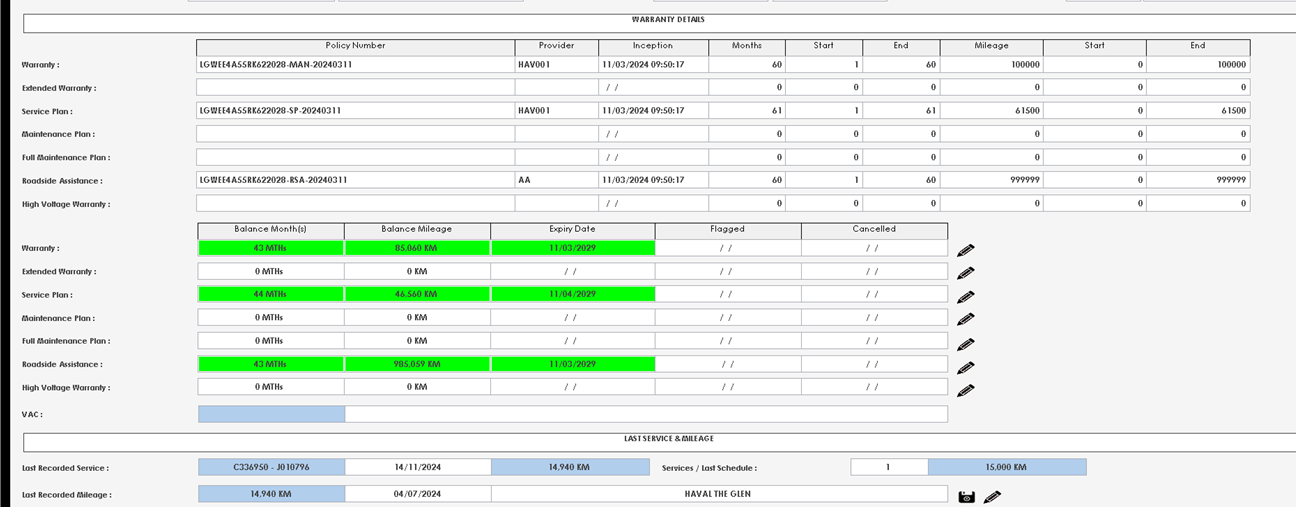Click the Last Recorded Service code C336950 - J010796
This screenshot has height=507, width=1296.
pos(271,467)
